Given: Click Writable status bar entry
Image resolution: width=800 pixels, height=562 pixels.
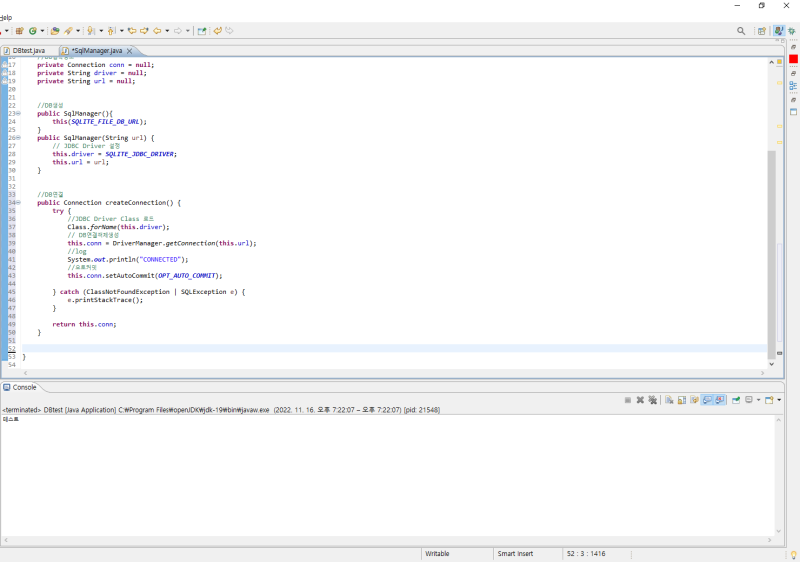Looking at the screenshot, I should coord(437,554).
